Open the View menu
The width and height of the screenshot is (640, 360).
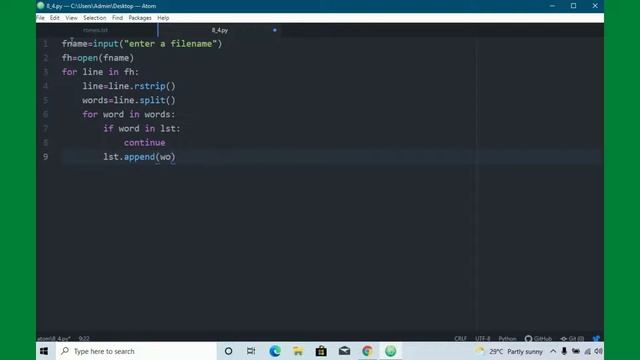click(71, 18)
